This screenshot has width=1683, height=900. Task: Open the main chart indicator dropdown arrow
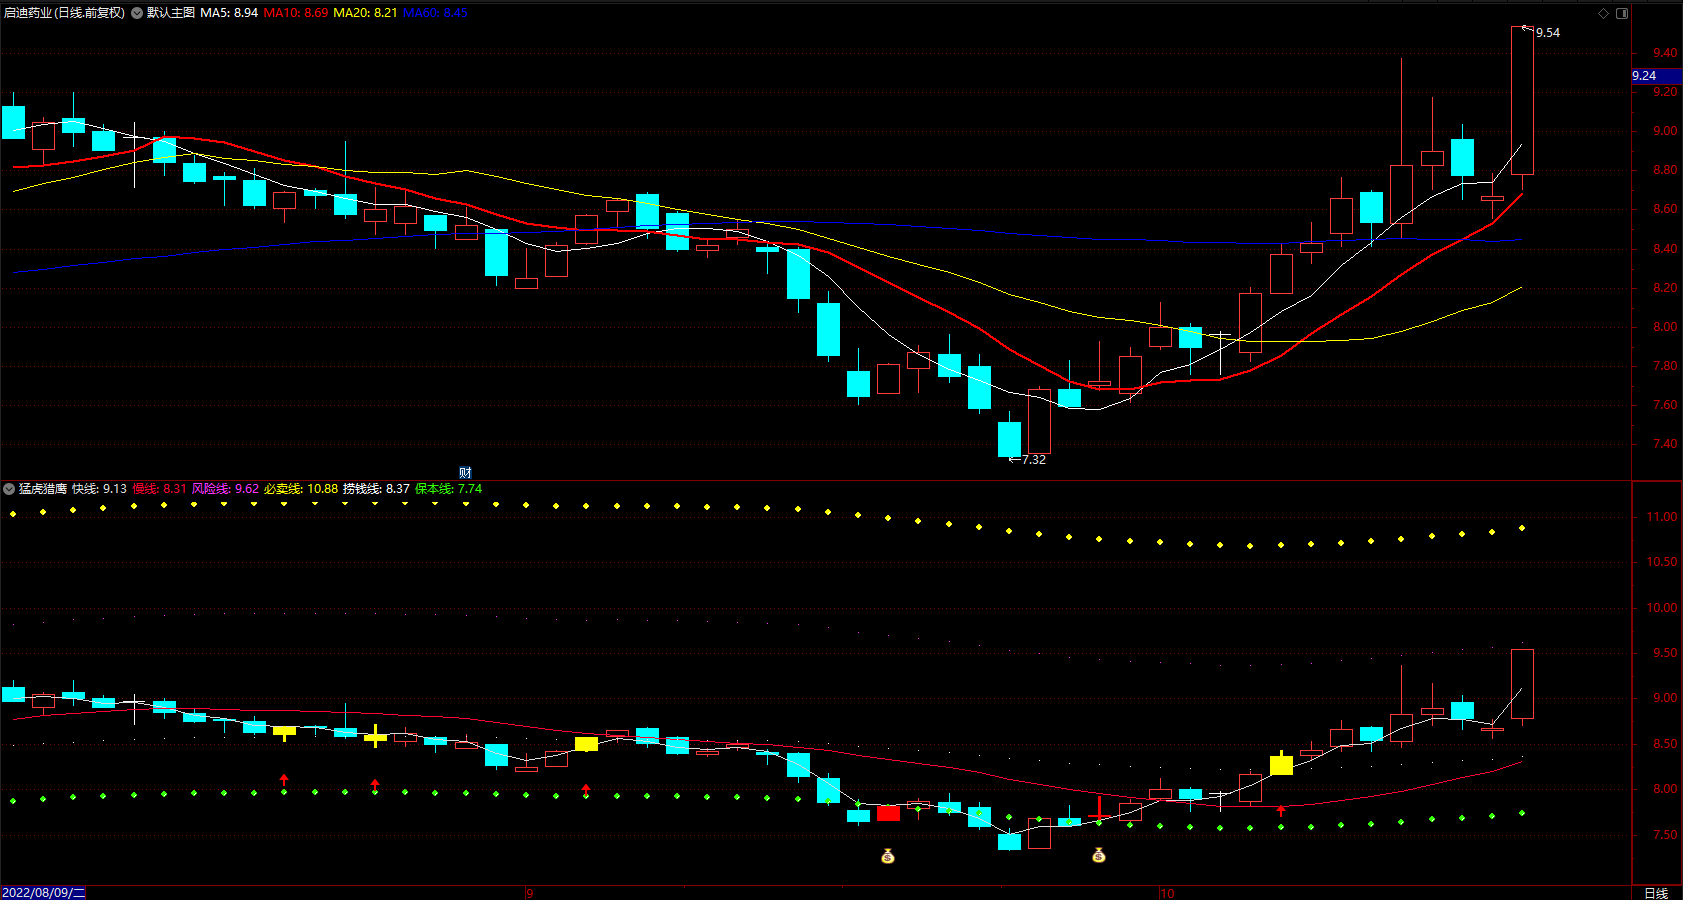click(x=137, y=13)
